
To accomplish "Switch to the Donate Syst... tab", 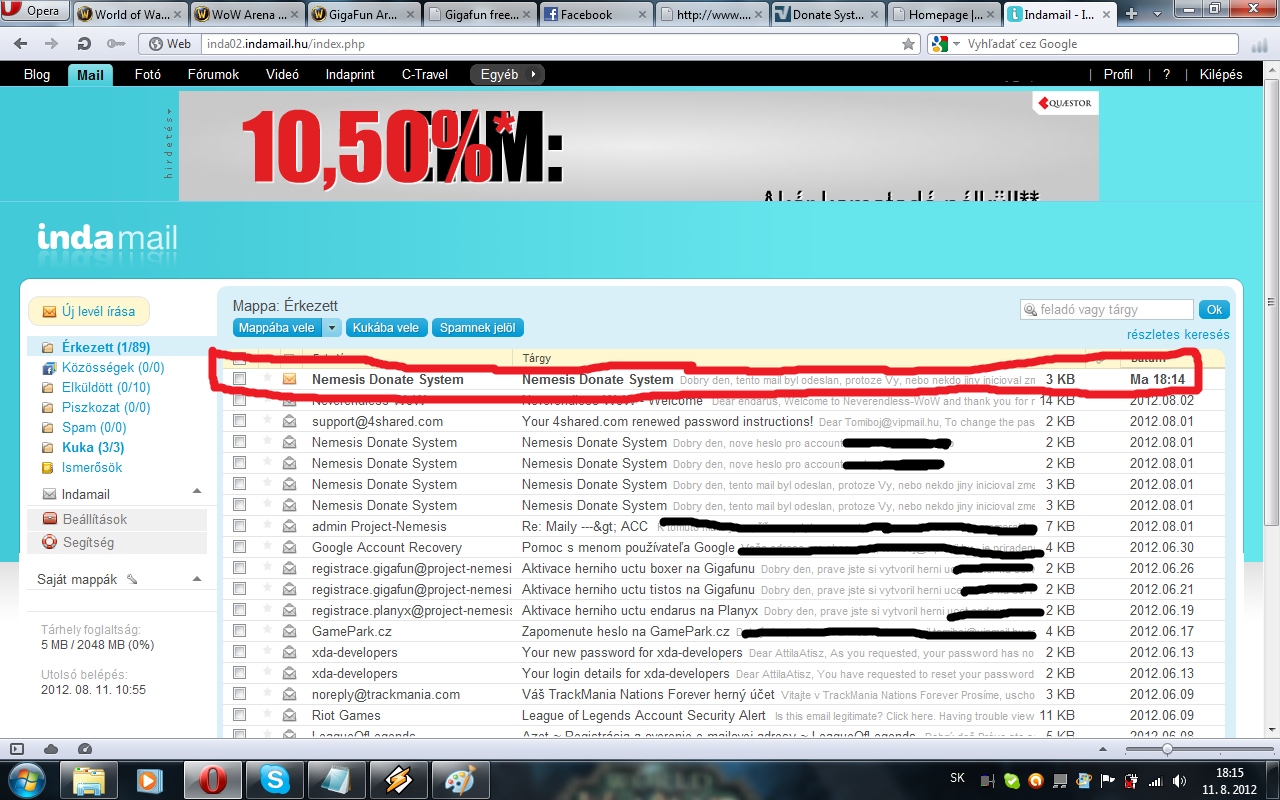I will [x=827, y=14].
